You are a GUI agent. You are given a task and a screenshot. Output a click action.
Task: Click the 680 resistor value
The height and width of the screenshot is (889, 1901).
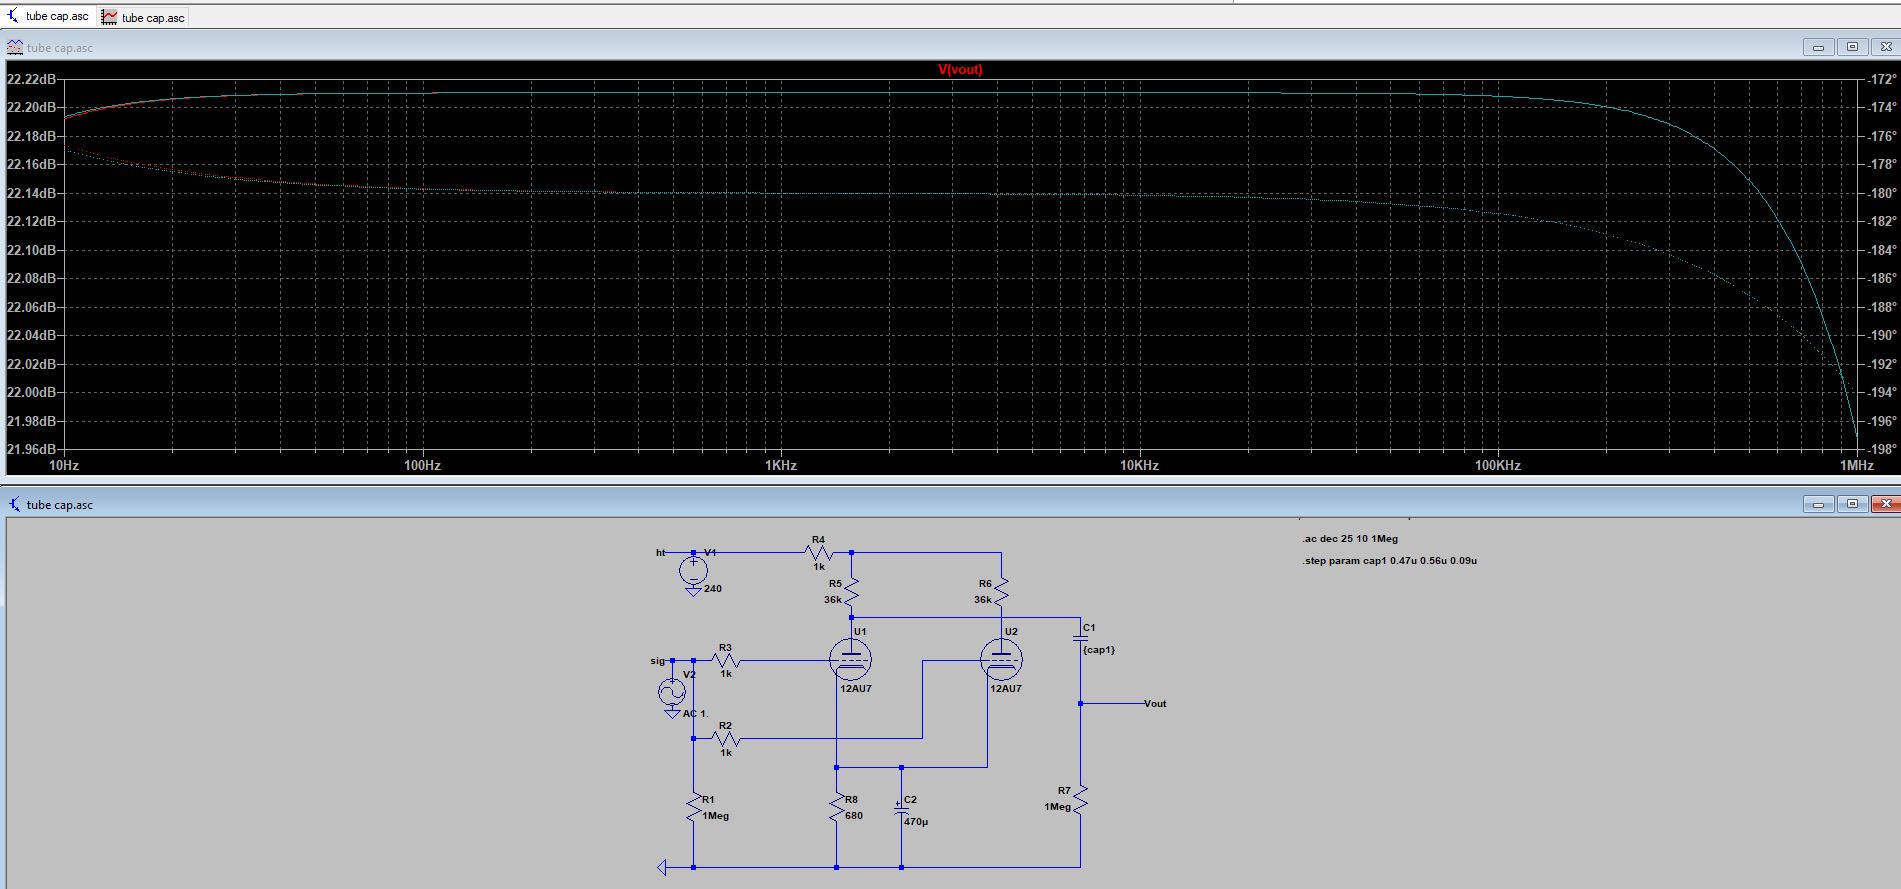853,816
